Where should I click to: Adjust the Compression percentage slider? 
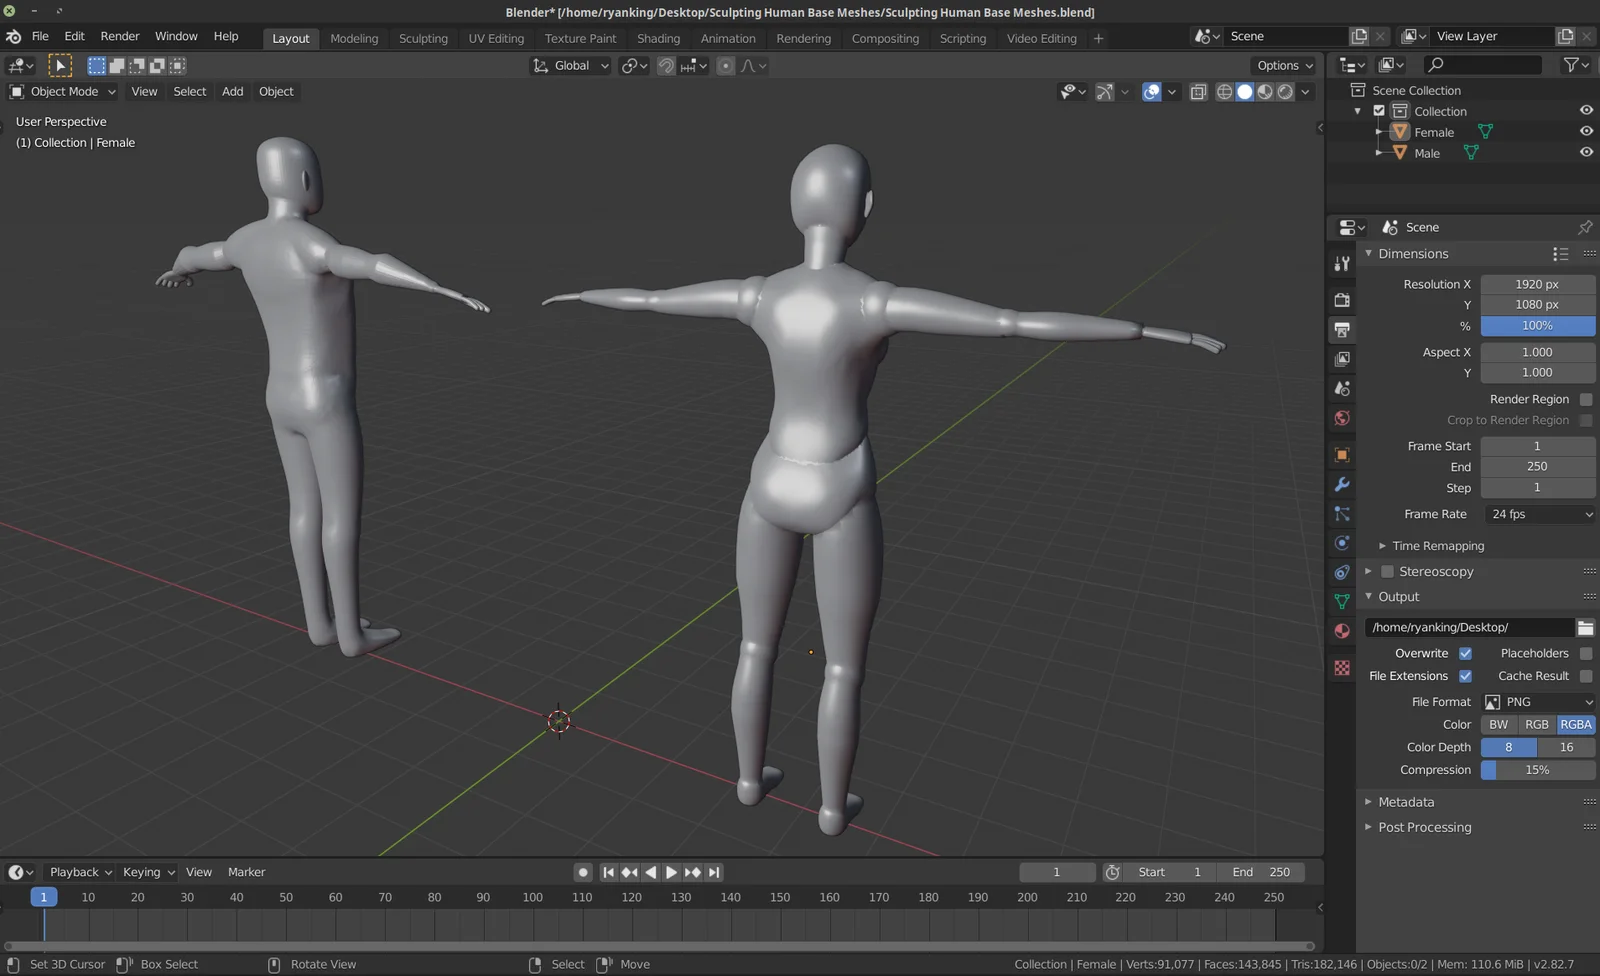pos(1538,770)
